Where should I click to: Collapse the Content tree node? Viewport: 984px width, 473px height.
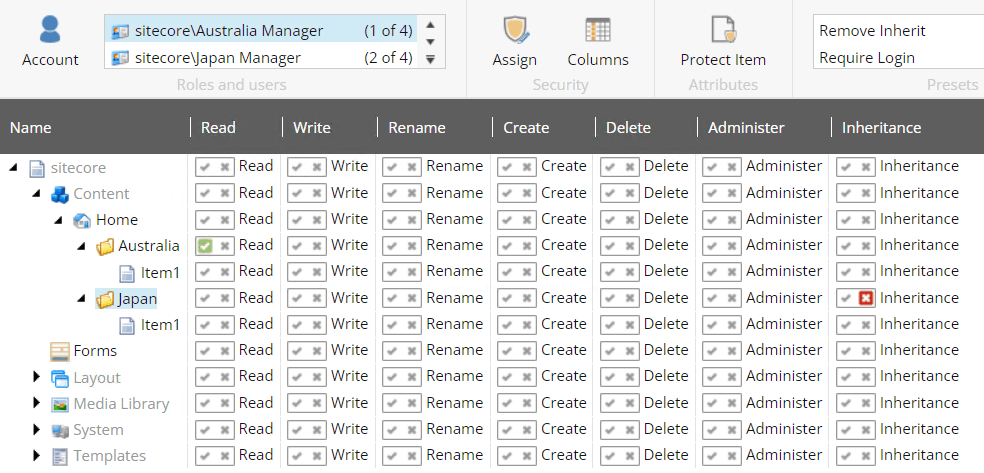point(36,194)
